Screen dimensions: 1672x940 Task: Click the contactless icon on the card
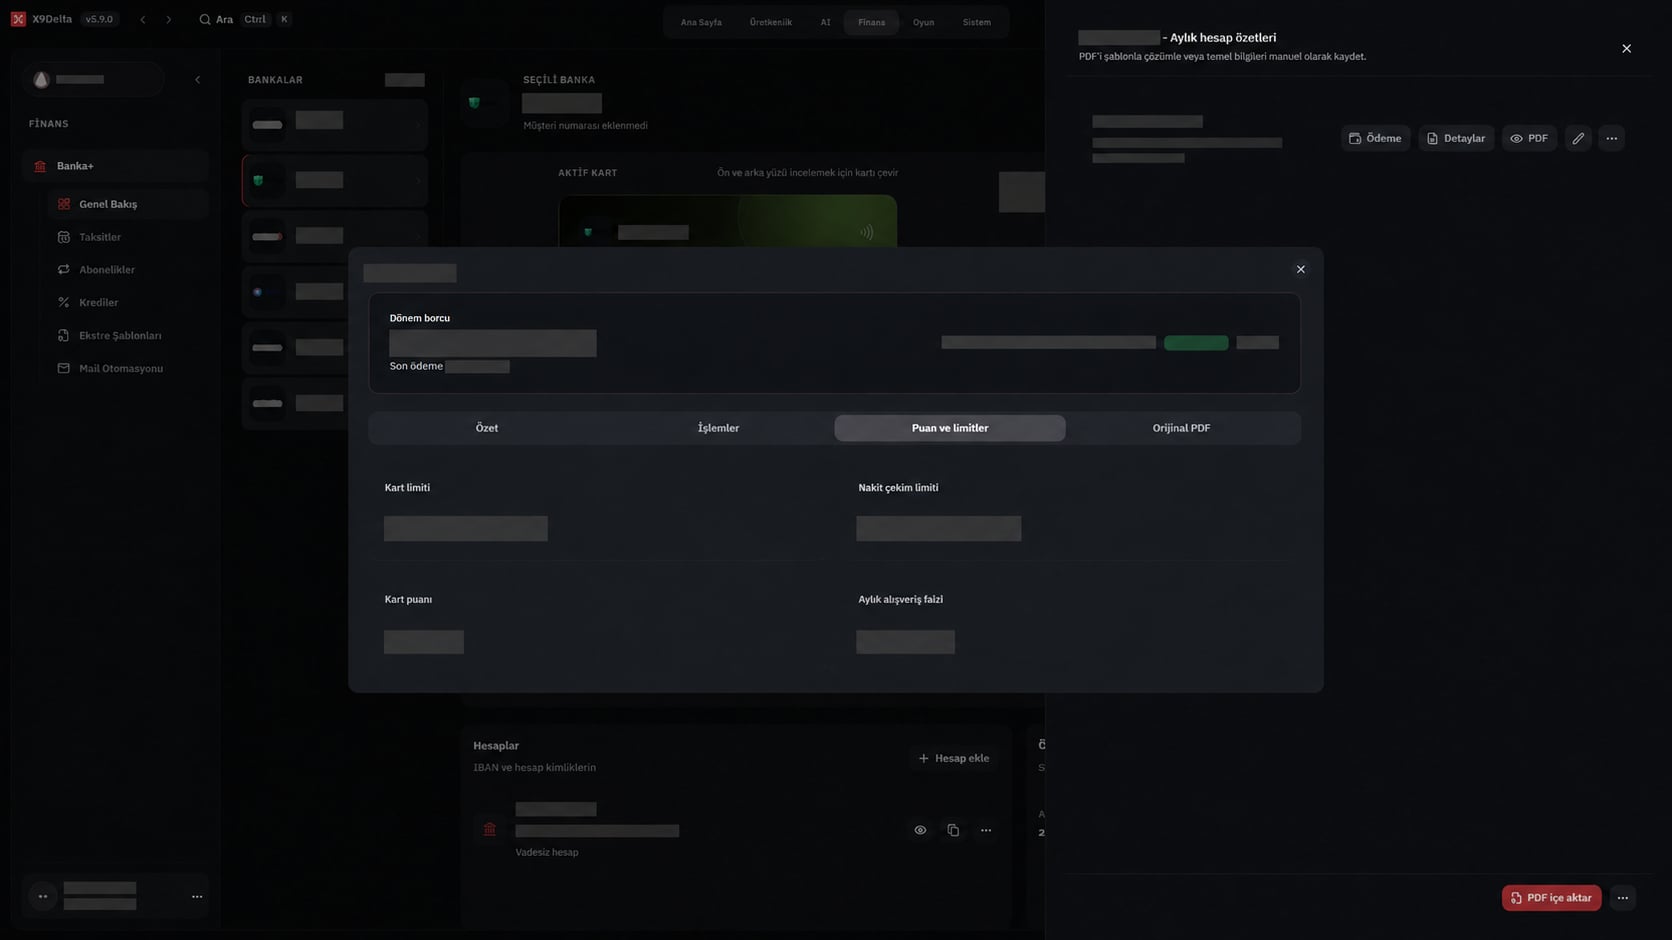click(x=866, y=232)
